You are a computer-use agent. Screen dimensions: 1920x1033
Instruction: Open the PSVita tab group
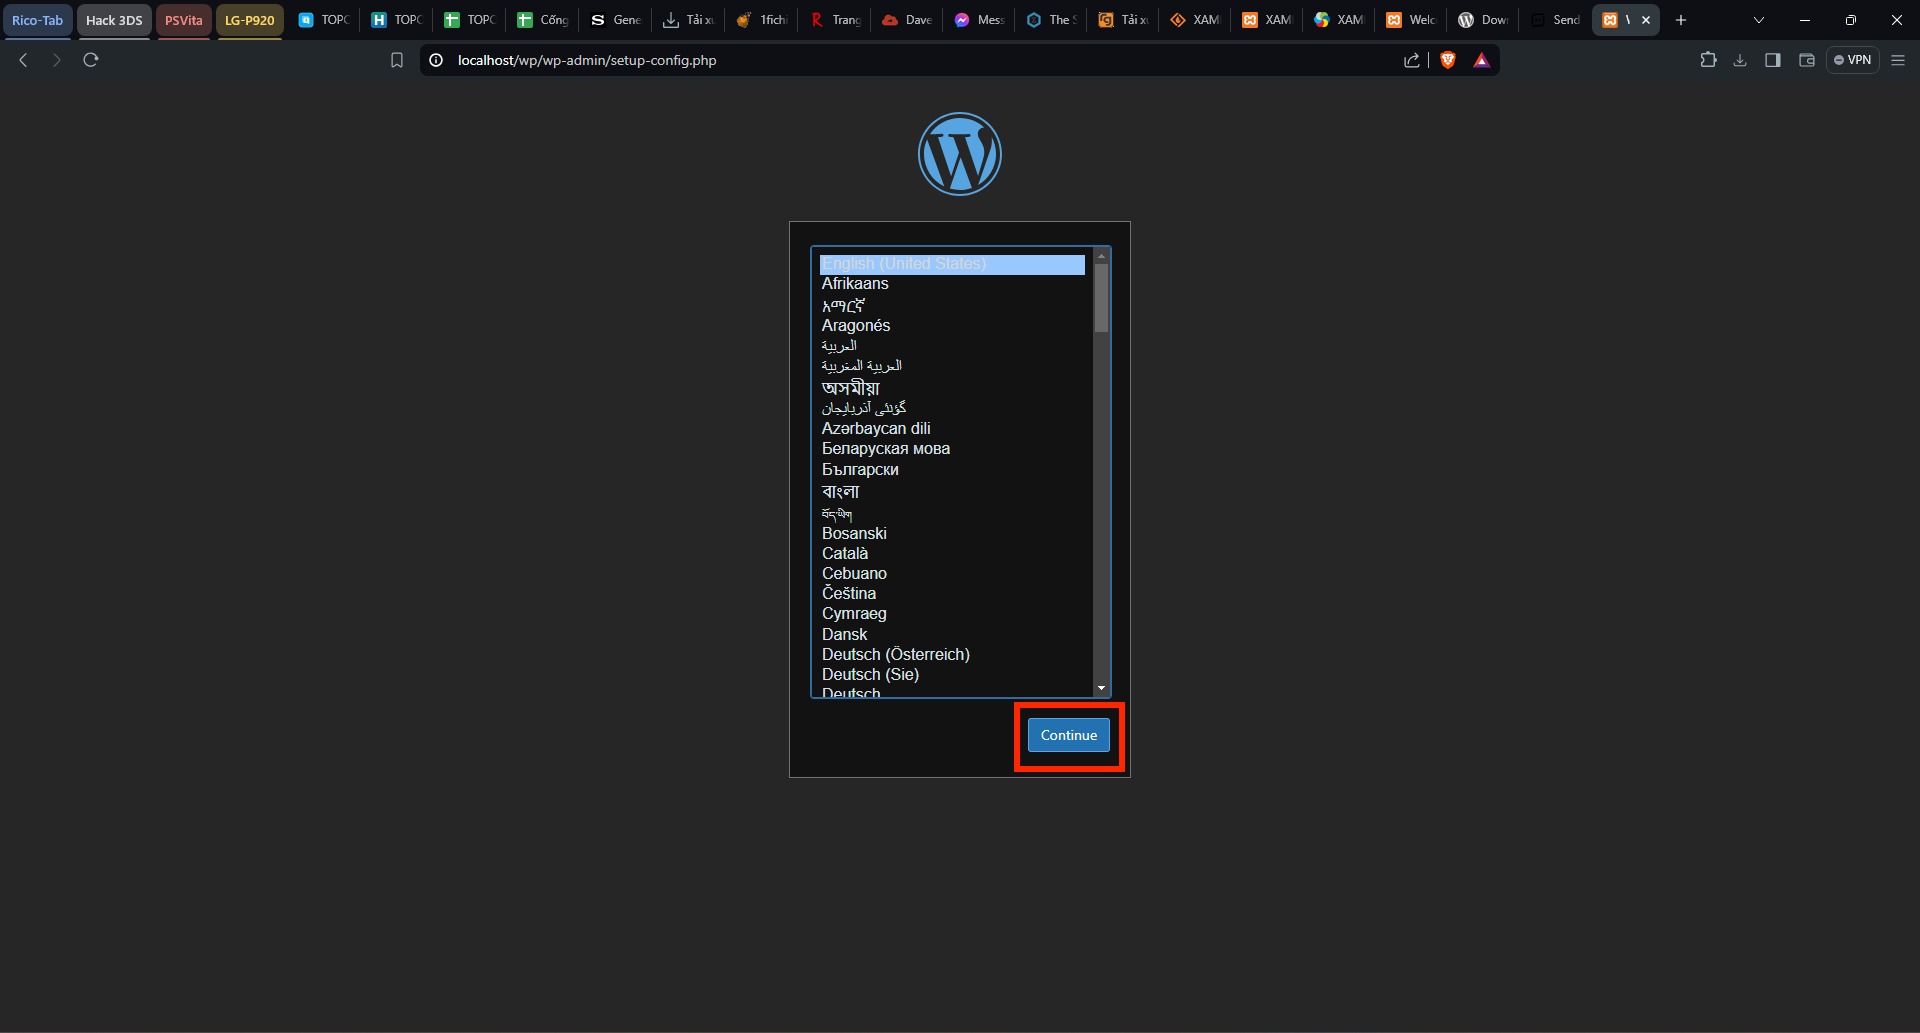tap(183, 20)
